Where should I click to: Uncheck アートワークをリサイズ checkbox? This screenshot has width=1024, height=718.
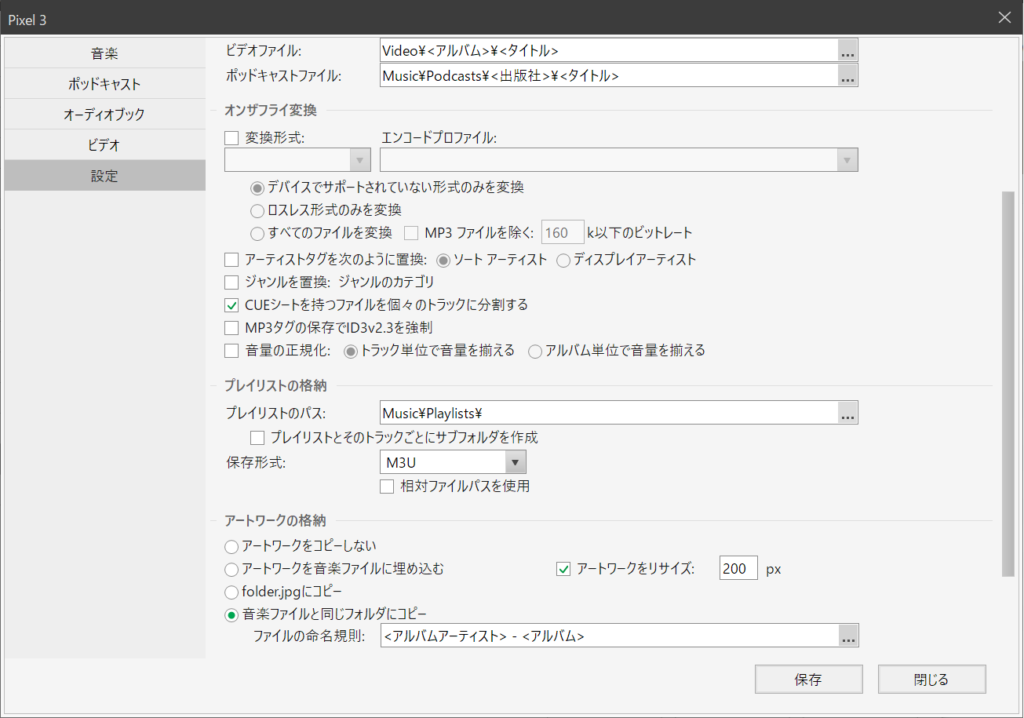563,569
